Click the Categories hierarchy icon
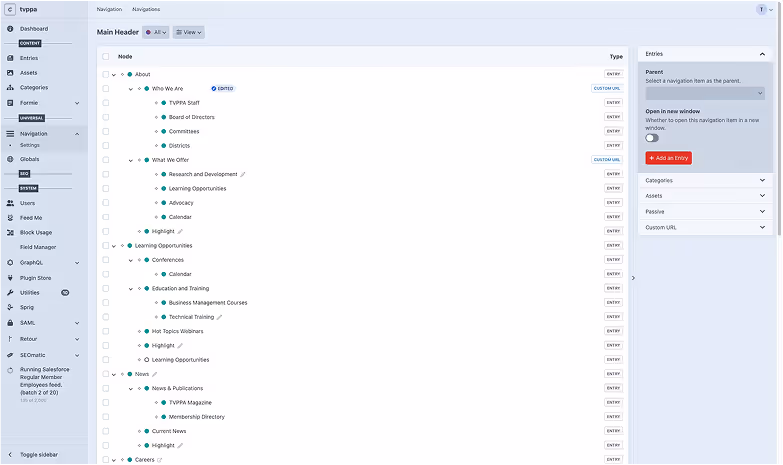Screen dimensions: 783x465 (10, 87)
